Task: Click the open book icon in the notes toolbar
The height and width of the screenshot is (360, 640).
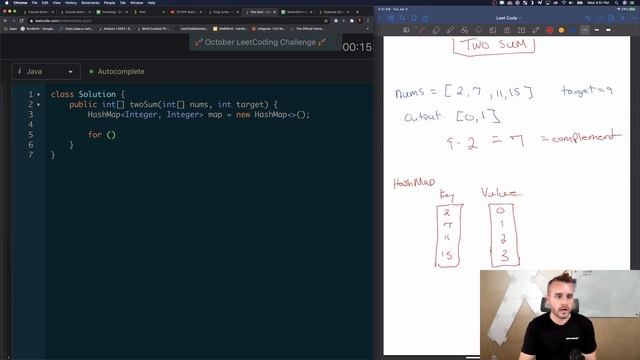Action: click(521, 30)
